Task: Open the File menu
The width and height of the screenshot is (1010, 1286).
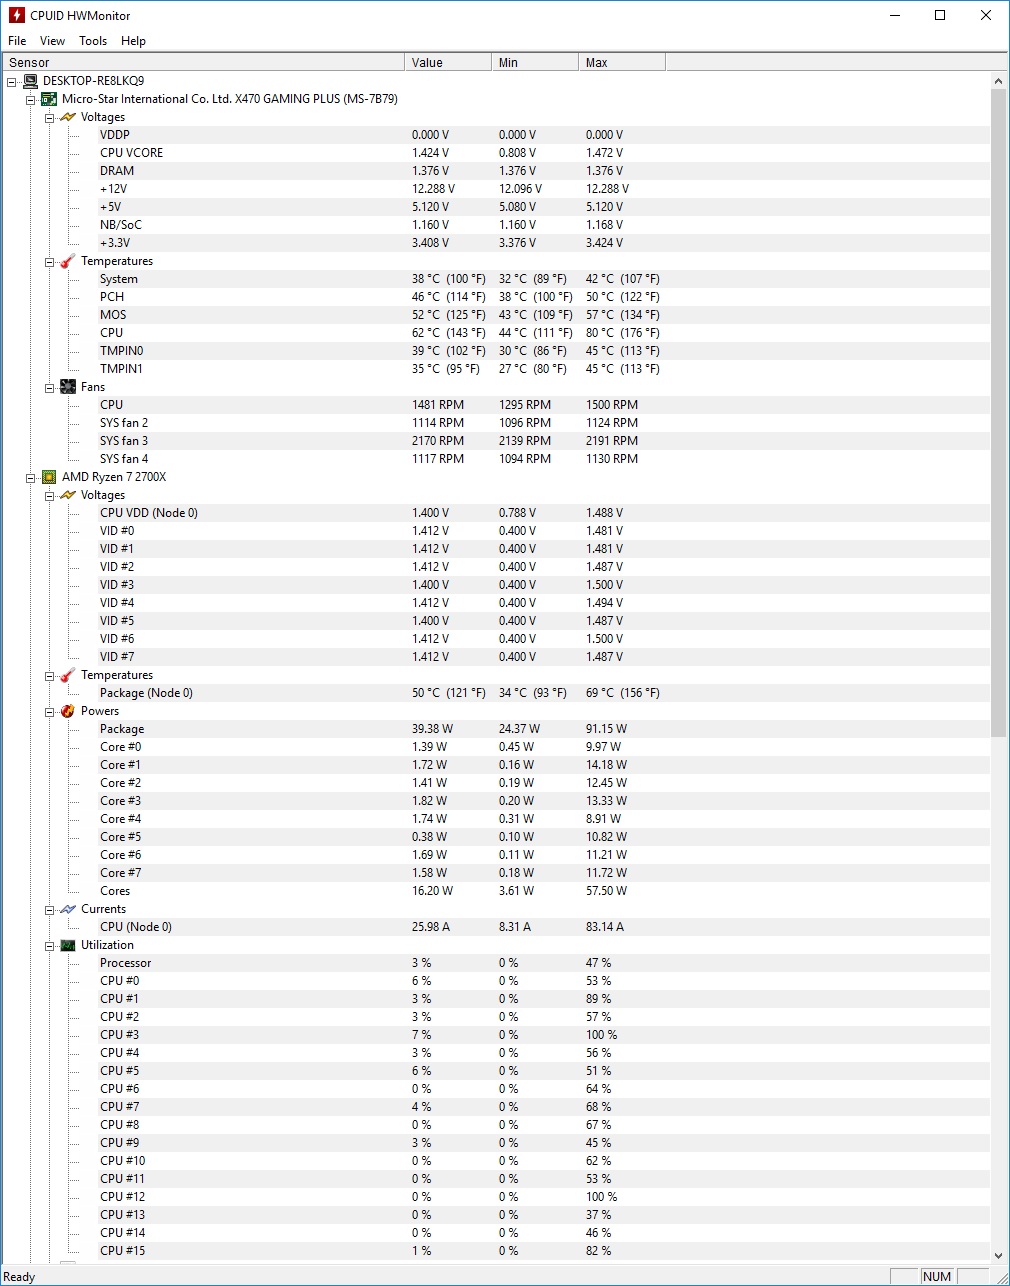Action: click(x=17, y=41)
